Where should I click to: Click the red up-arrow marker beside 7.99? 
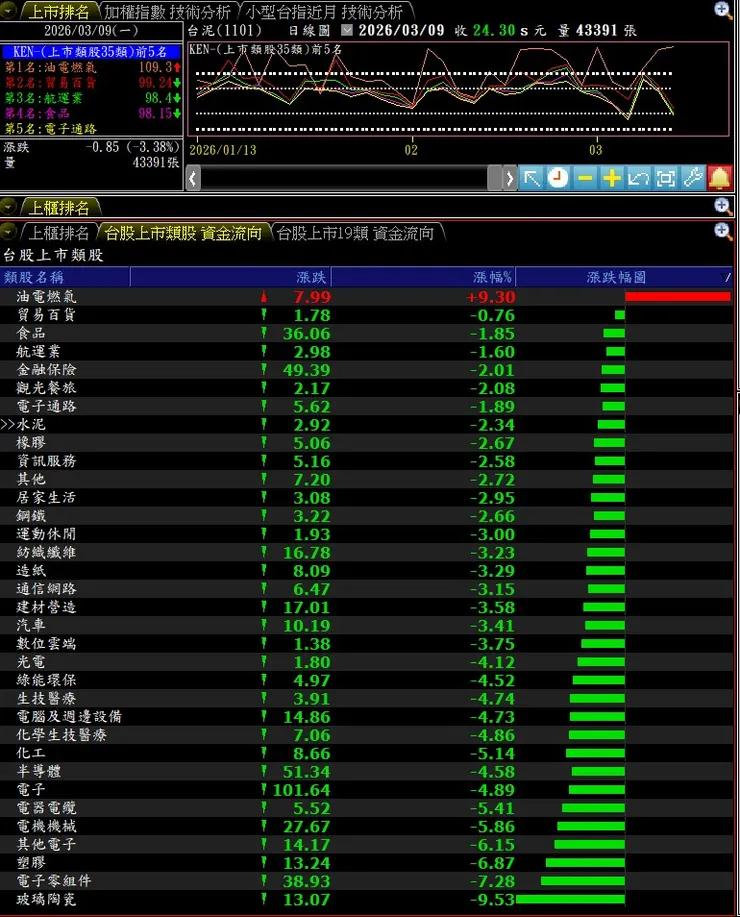click(x=264, y=297)
